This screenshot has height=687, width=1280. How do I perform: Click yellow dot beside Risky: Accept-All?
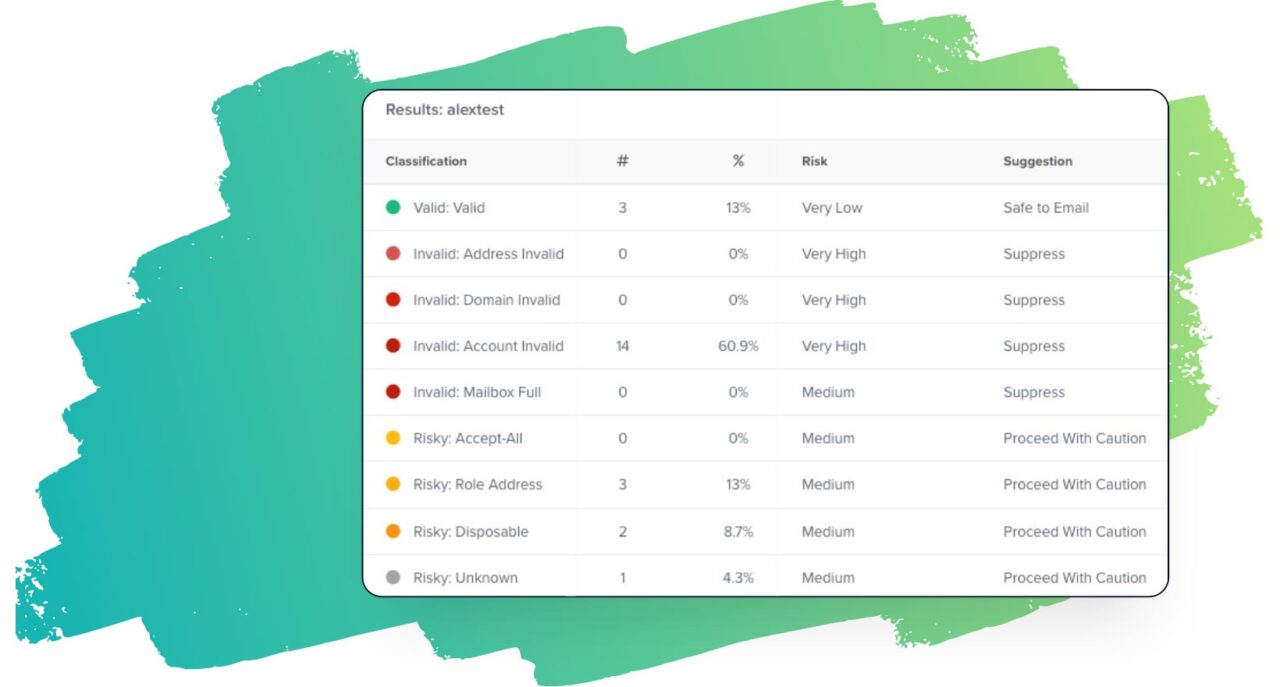(x=393, y=438)
